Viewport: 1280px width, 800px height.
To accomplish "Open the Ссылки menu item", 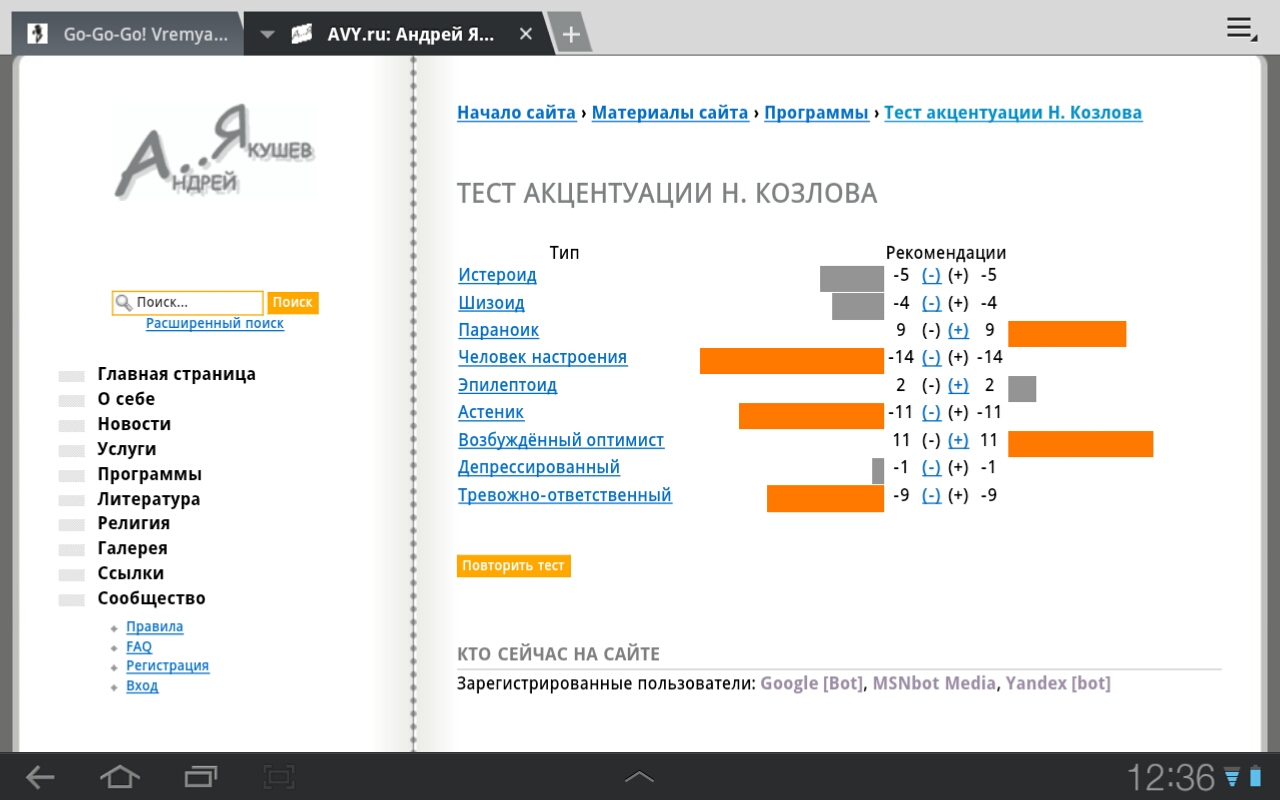I will 130,573.
